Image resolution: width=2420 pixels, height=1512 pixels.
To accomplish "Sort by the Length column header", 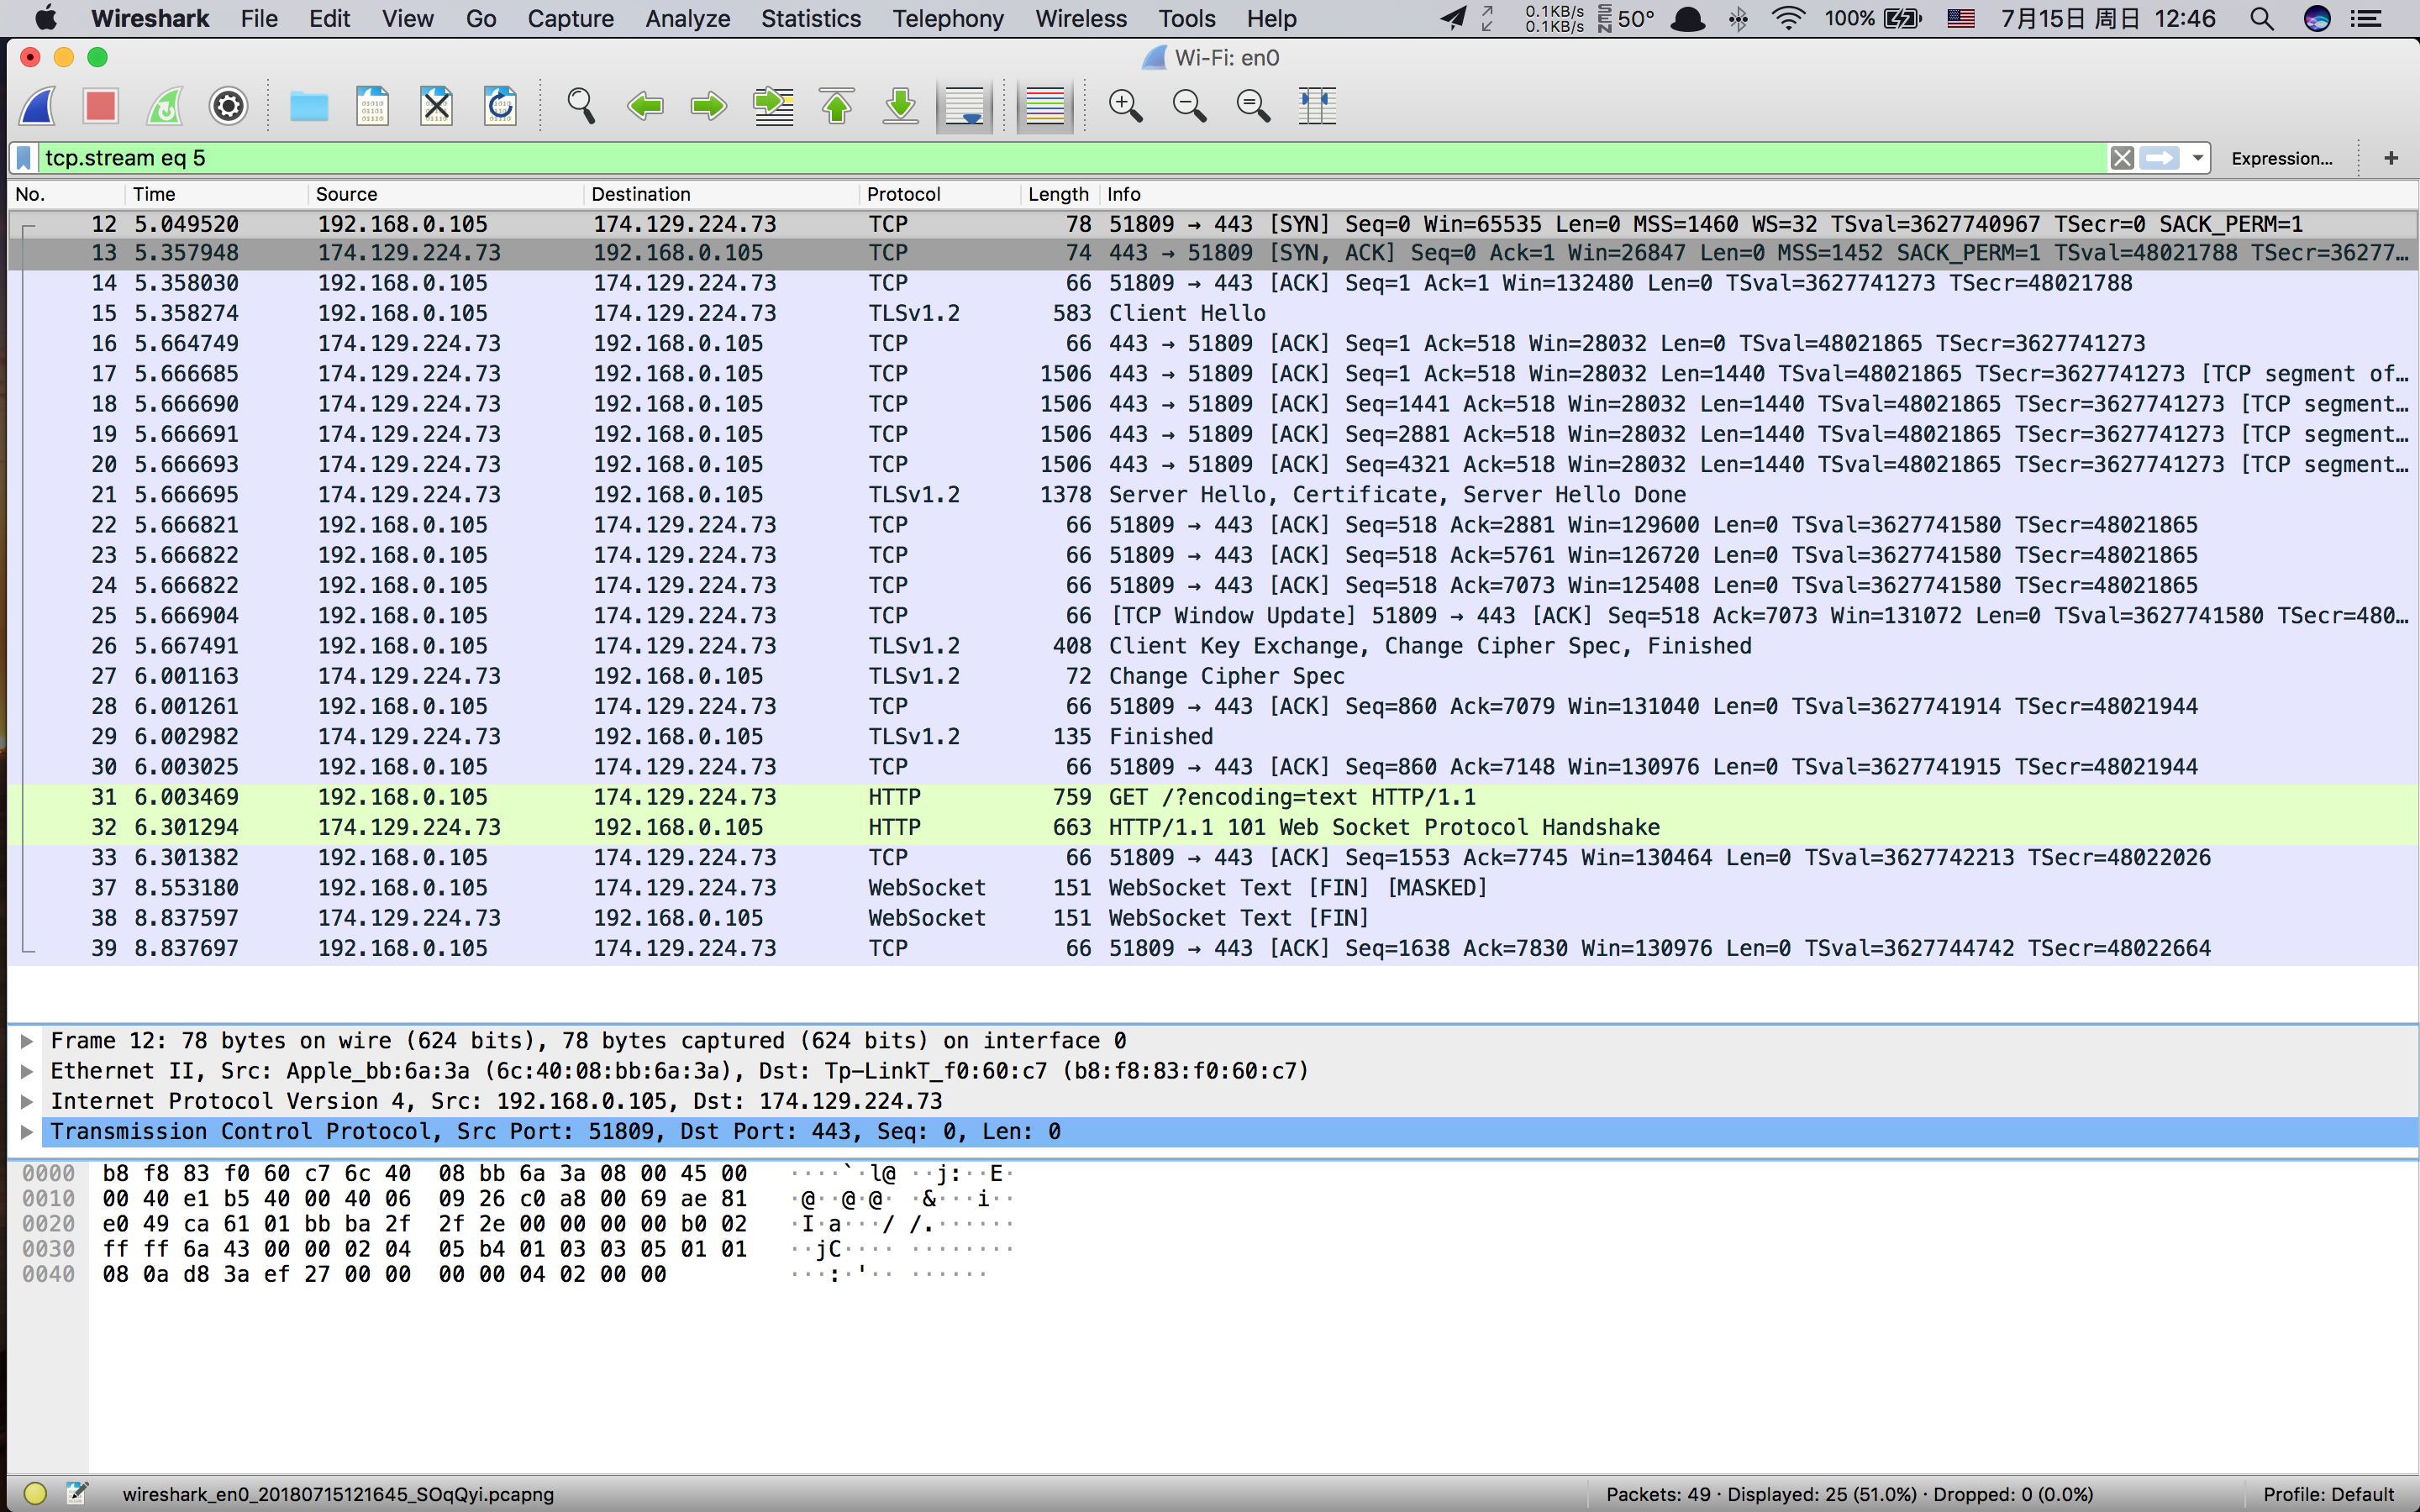I will click(x=1058, y=194).
